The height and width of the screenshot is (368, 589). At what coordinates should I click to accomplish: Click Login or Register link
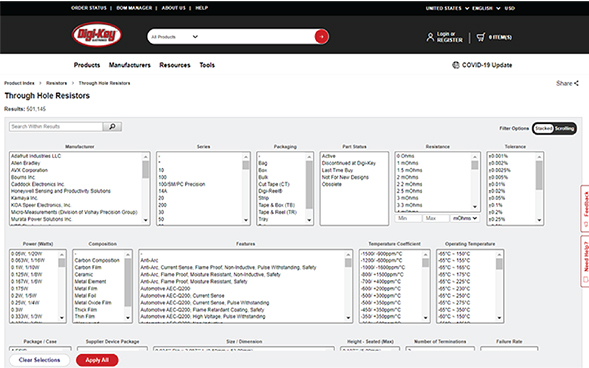point(450,37)
